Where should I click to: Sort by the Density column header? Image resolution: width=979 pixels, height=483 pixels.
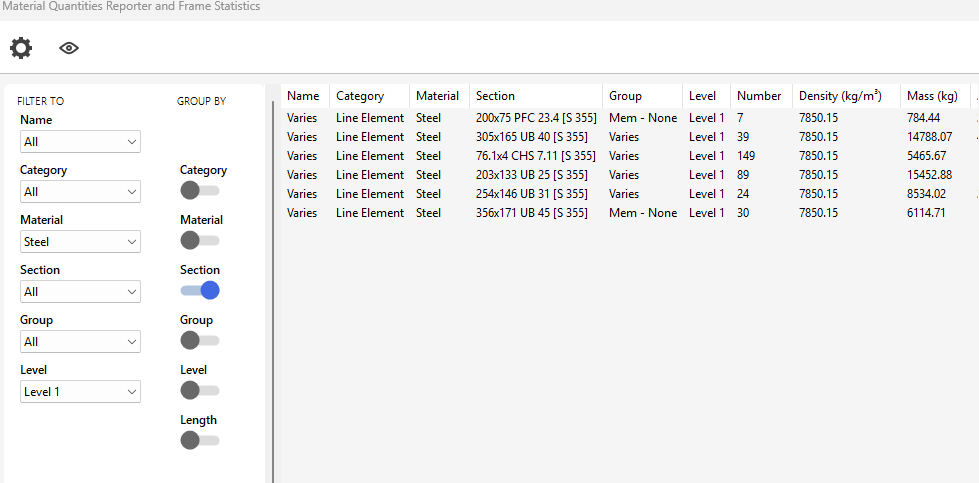pyautogui.click(x=846, y=96)
